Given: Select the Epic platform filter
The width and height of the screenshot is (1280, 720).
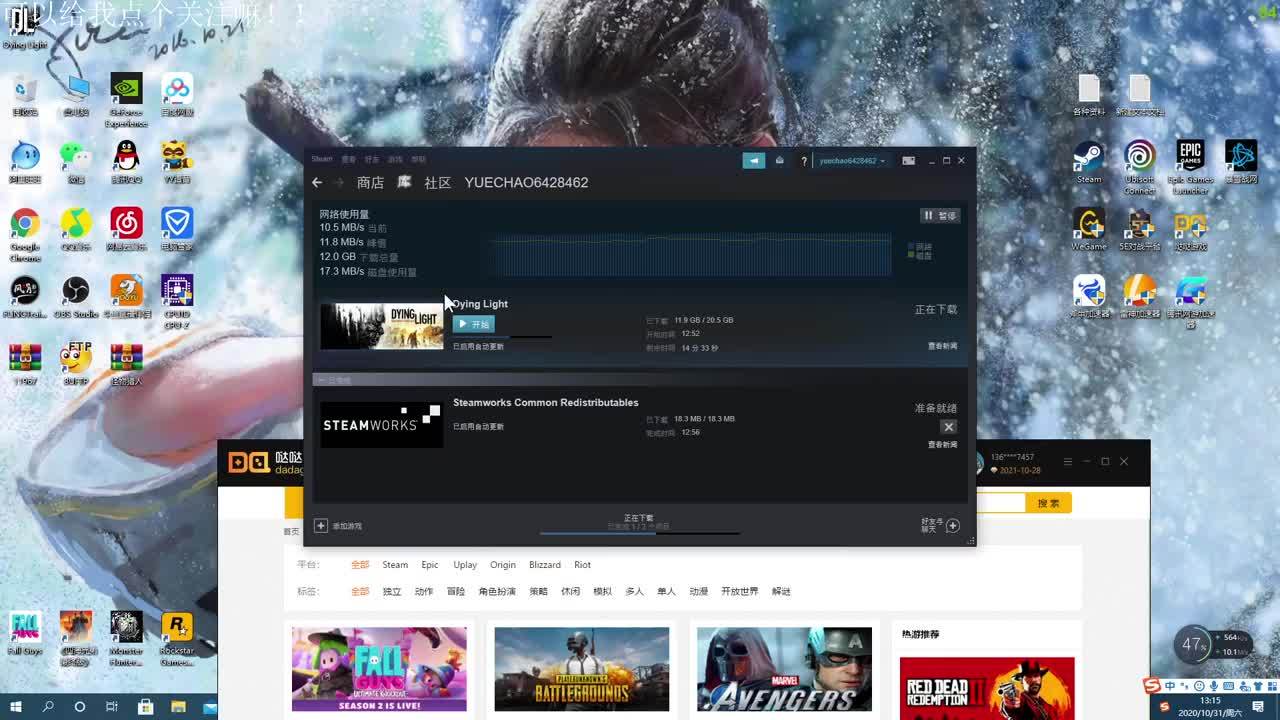Looking at the screenshot, I should coord(430,565).
